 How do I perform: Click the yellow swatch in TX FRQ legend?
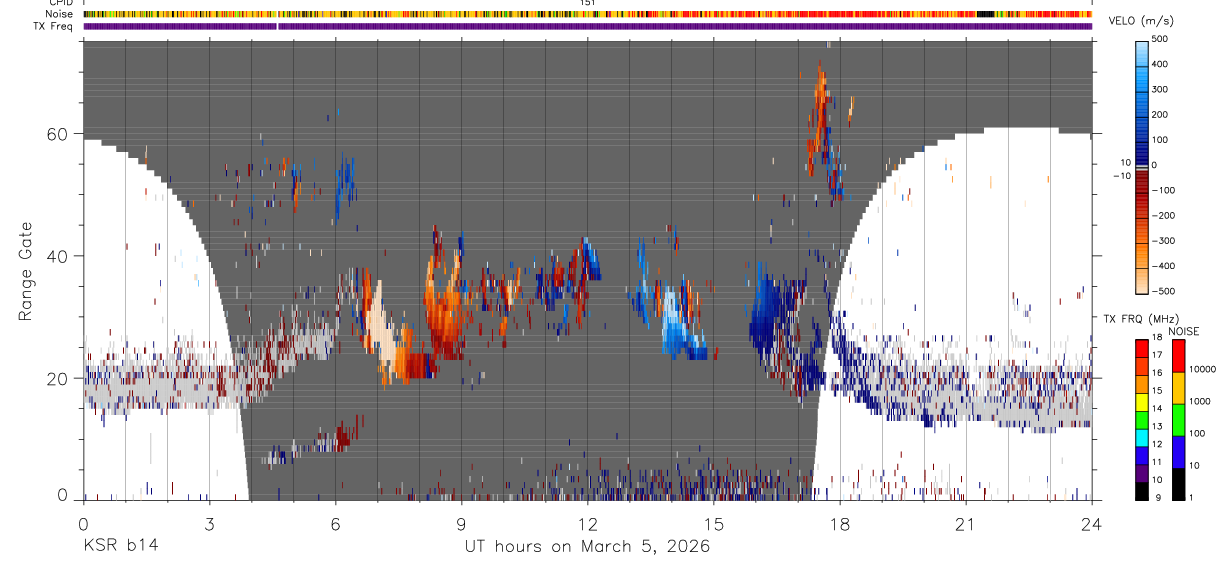click(1142, 401)
